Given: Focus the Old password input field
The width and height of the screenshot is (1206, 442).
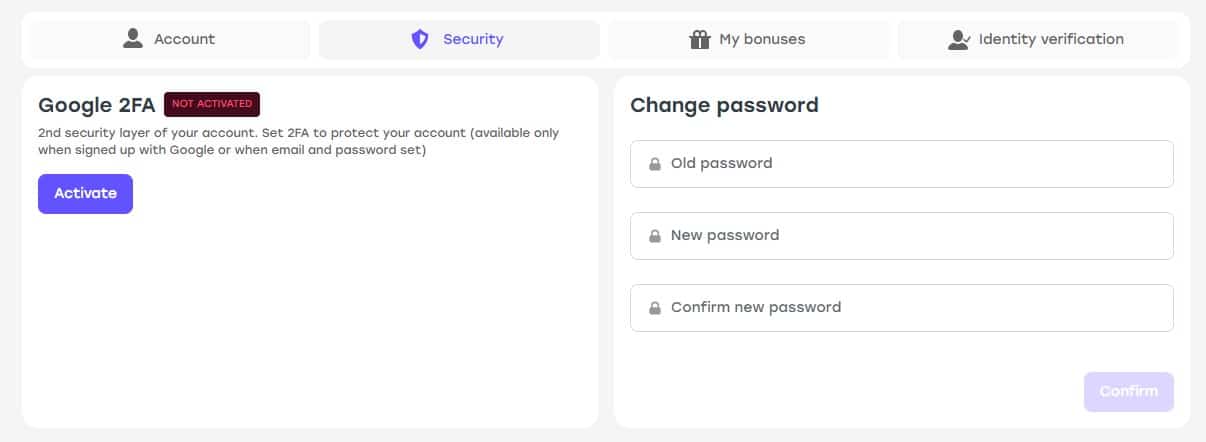Looking at the screenshot, I should 902,164.
